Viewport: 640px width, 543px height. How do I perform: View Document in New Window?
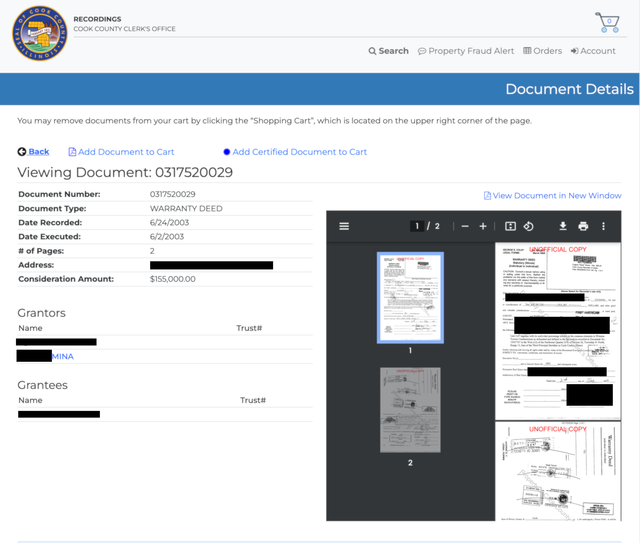[552, 196]
